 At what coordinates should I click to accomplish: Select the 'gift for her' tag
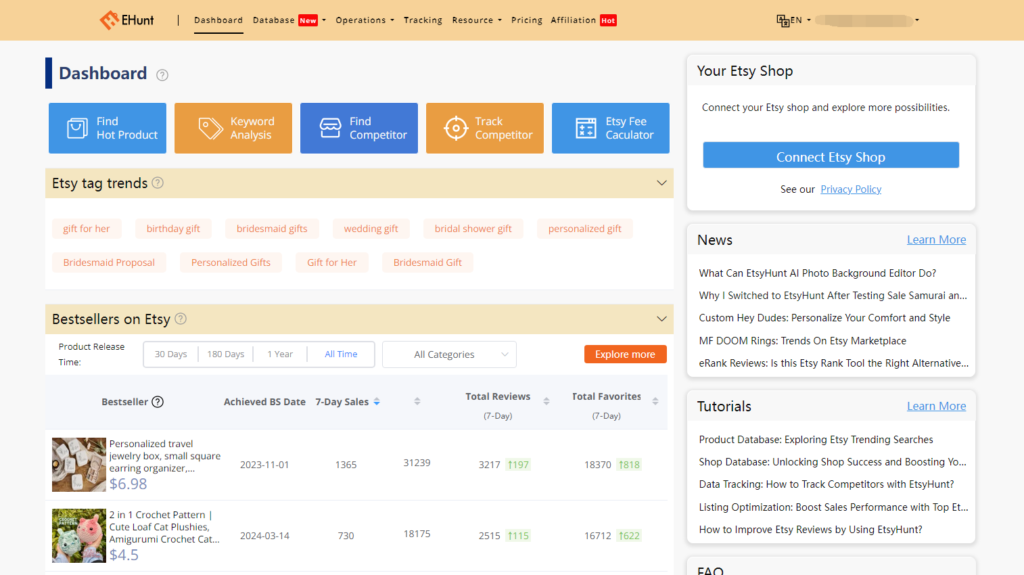click(86, 229)
